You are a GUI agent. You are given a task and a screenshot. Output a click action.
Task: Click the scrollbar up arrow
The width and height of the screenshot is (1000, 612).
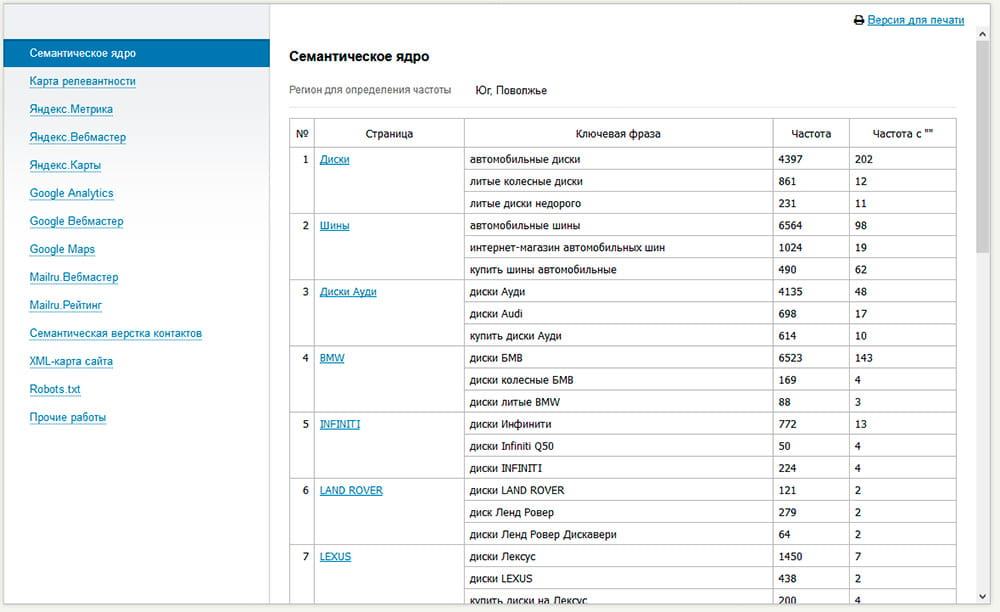click(983, 34)
